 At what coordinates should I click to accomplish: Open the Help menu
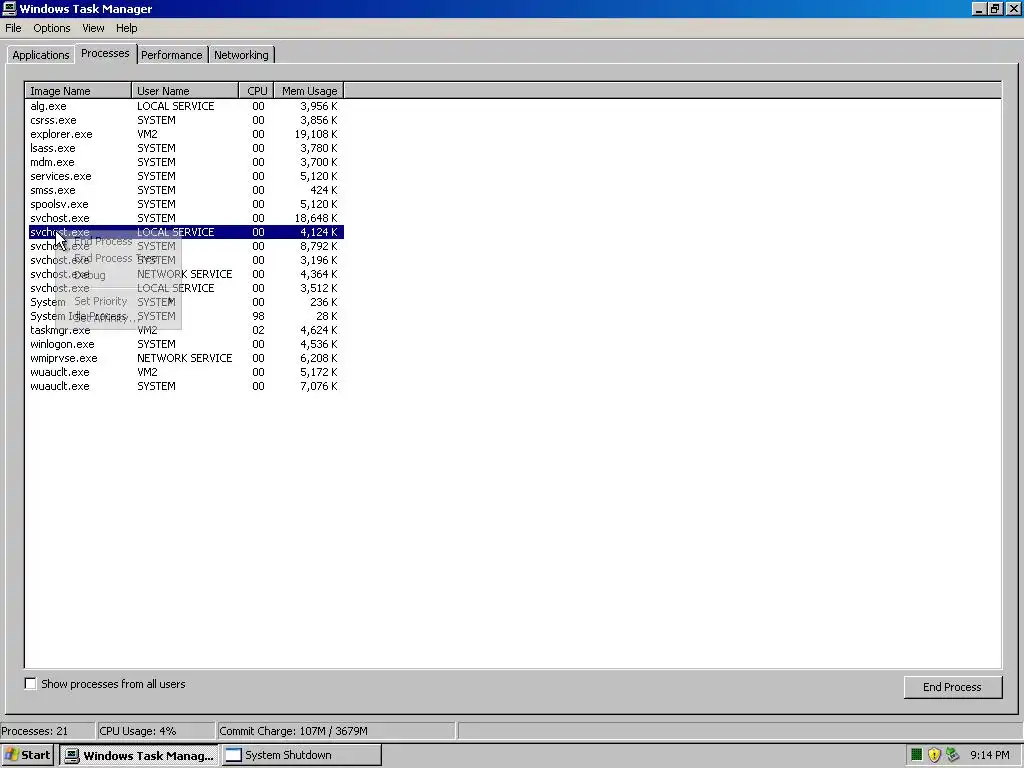[127, 28]
